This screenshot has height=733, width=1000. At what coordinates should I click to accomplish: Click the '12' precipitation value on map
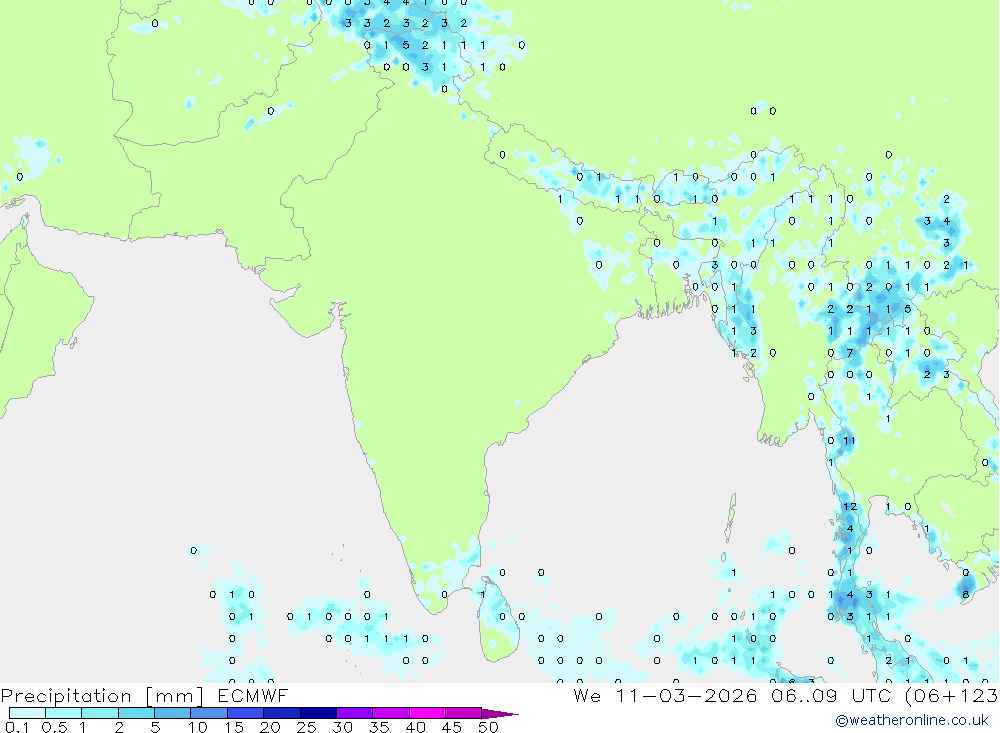849,507
